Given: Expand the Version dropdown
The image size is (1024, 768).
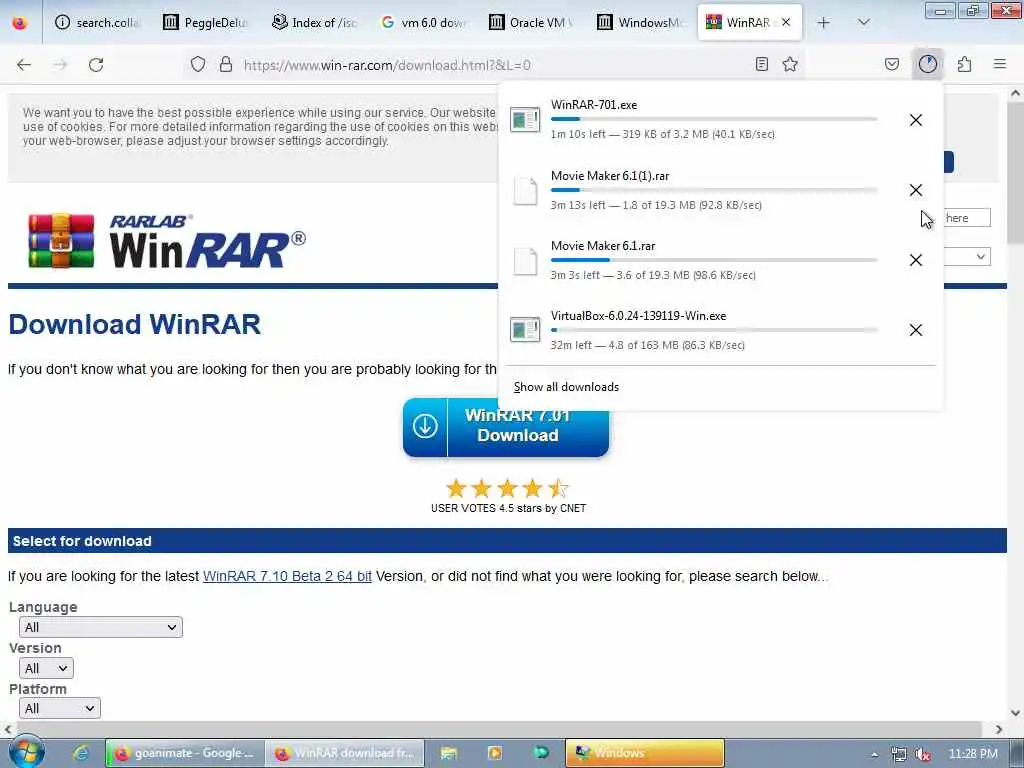Looking at the screenshot, I should (46, 668).
